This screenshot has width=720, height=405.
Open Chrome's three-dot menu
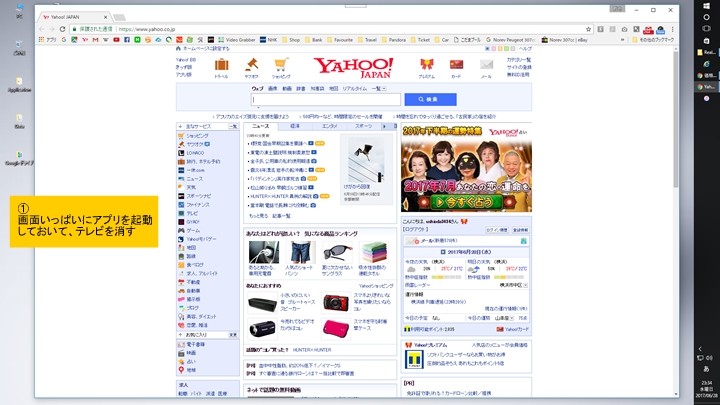tap(672, 29)
